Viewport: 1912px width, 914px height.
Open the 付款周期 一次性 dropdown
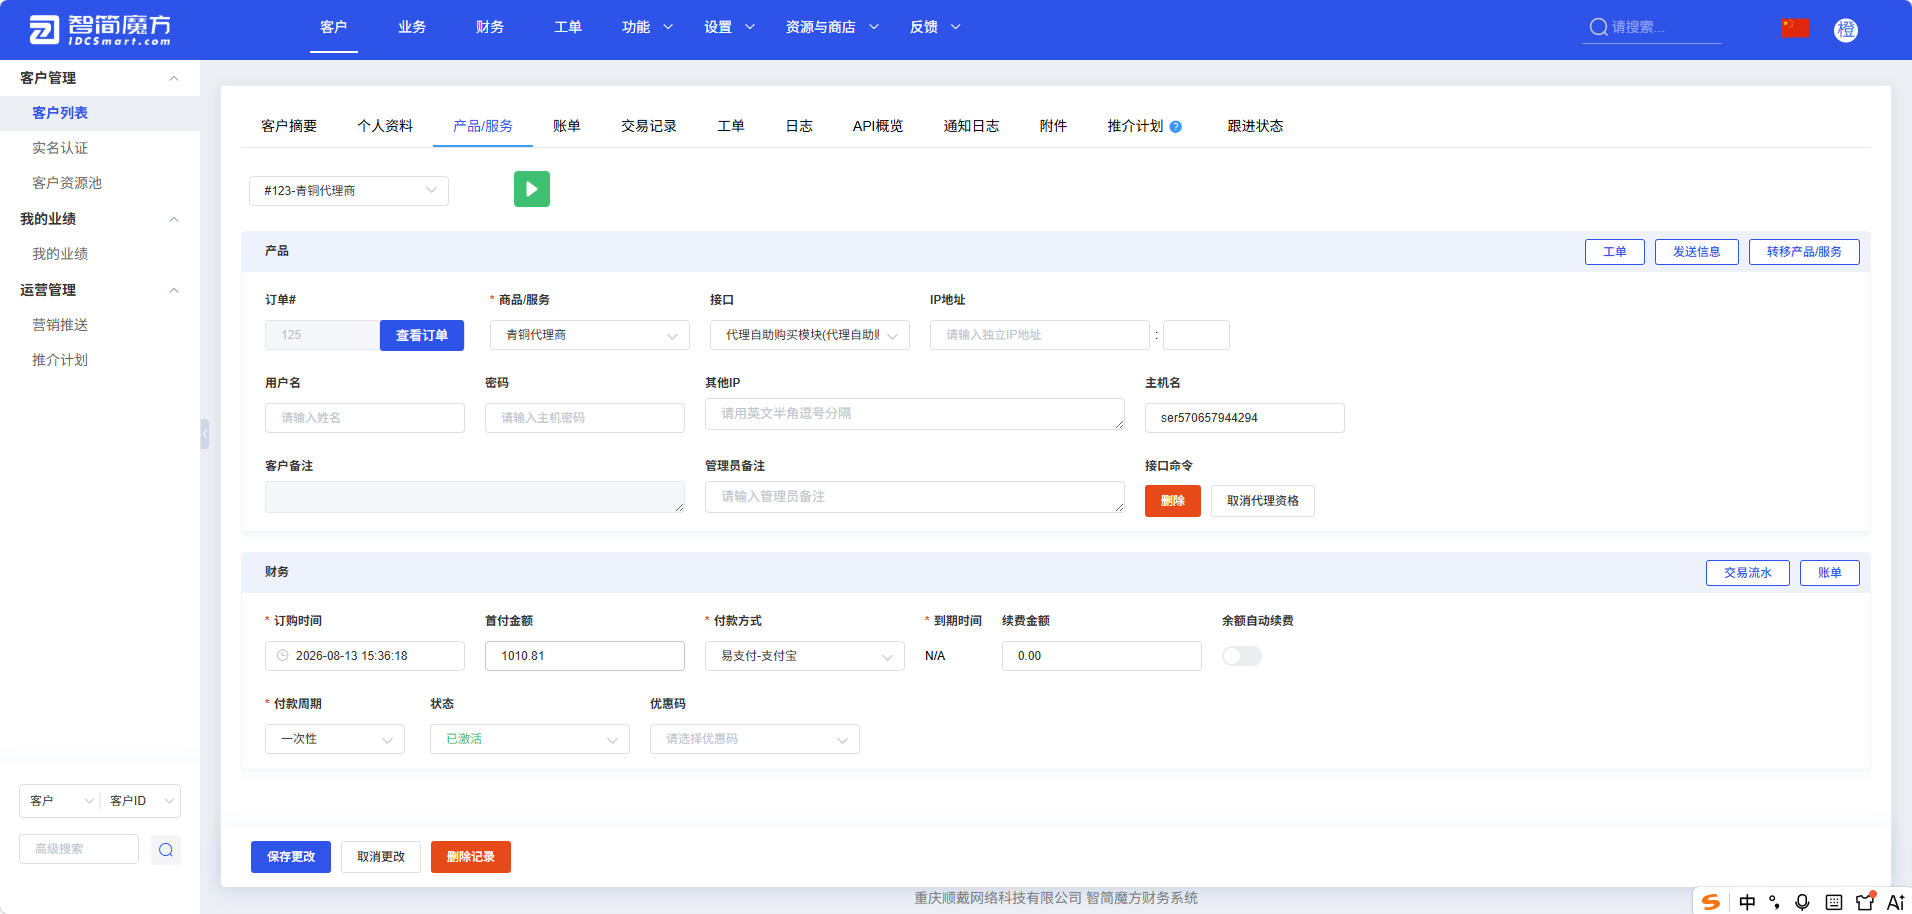click(335, 739)
